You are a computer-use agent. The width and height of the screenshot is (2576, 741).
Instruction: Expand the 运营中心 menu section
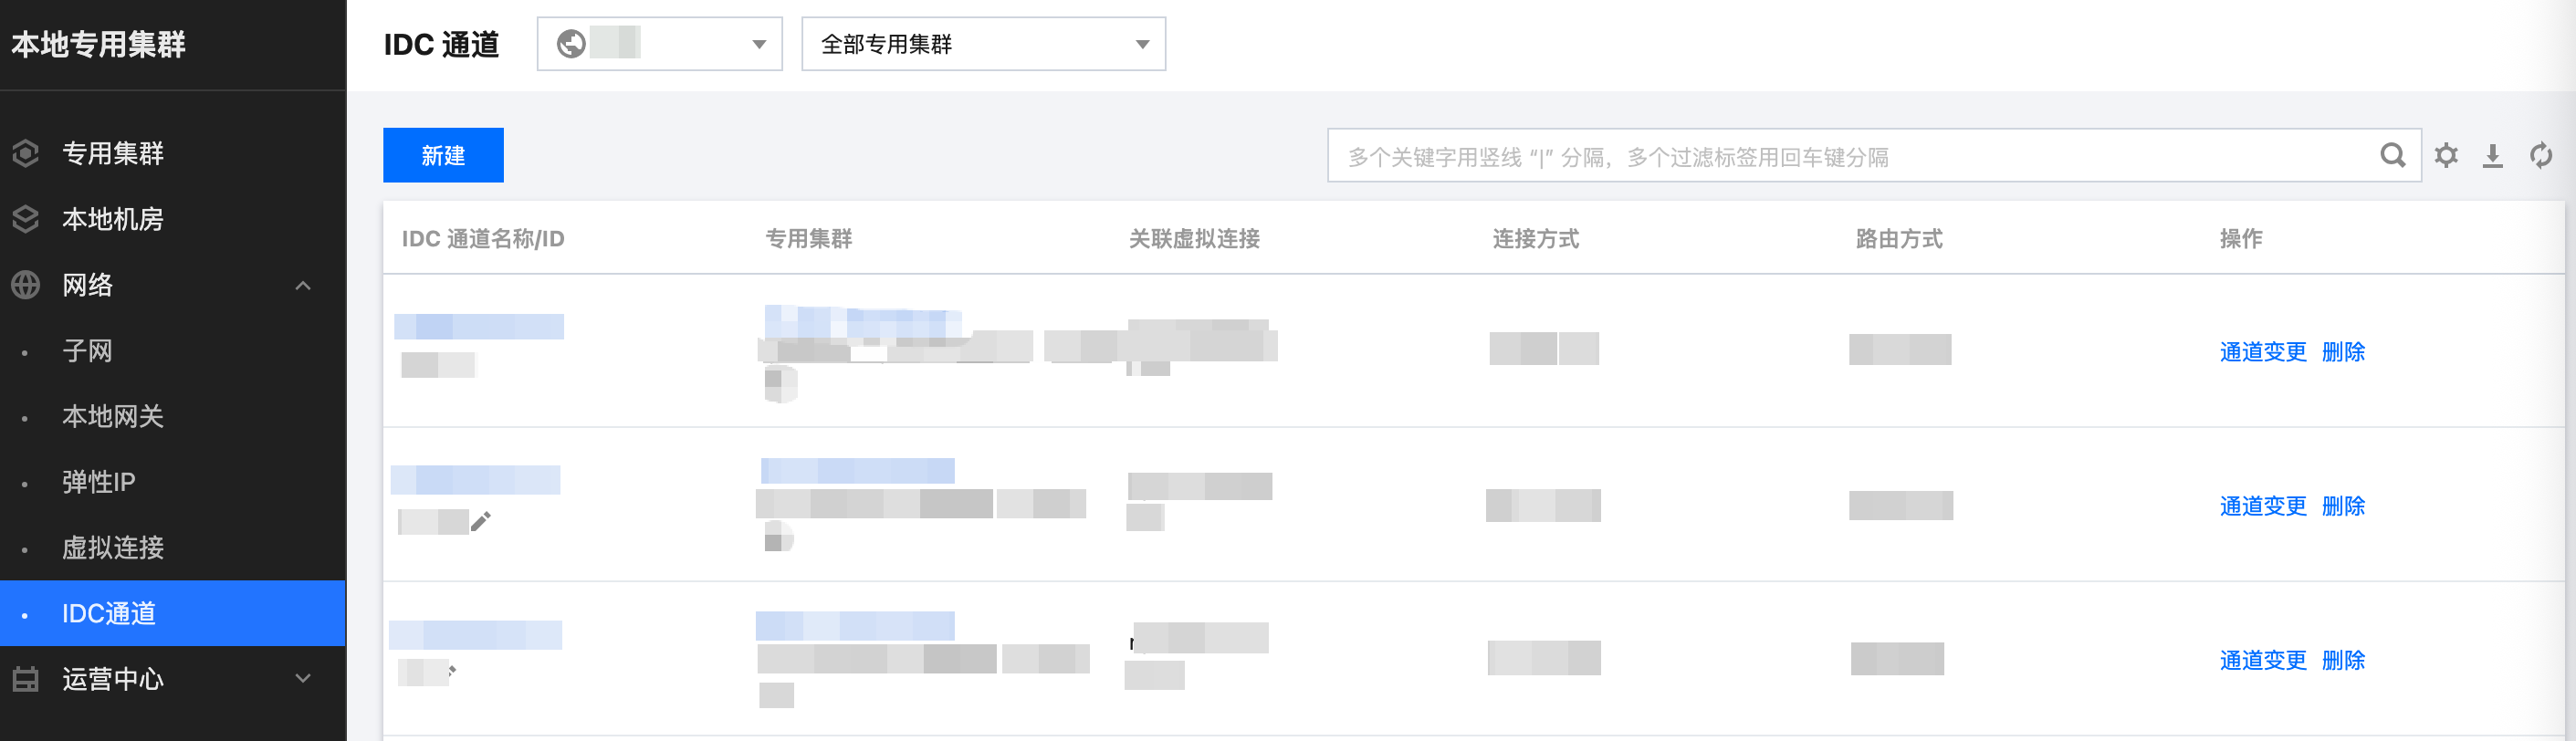[303, 679]
